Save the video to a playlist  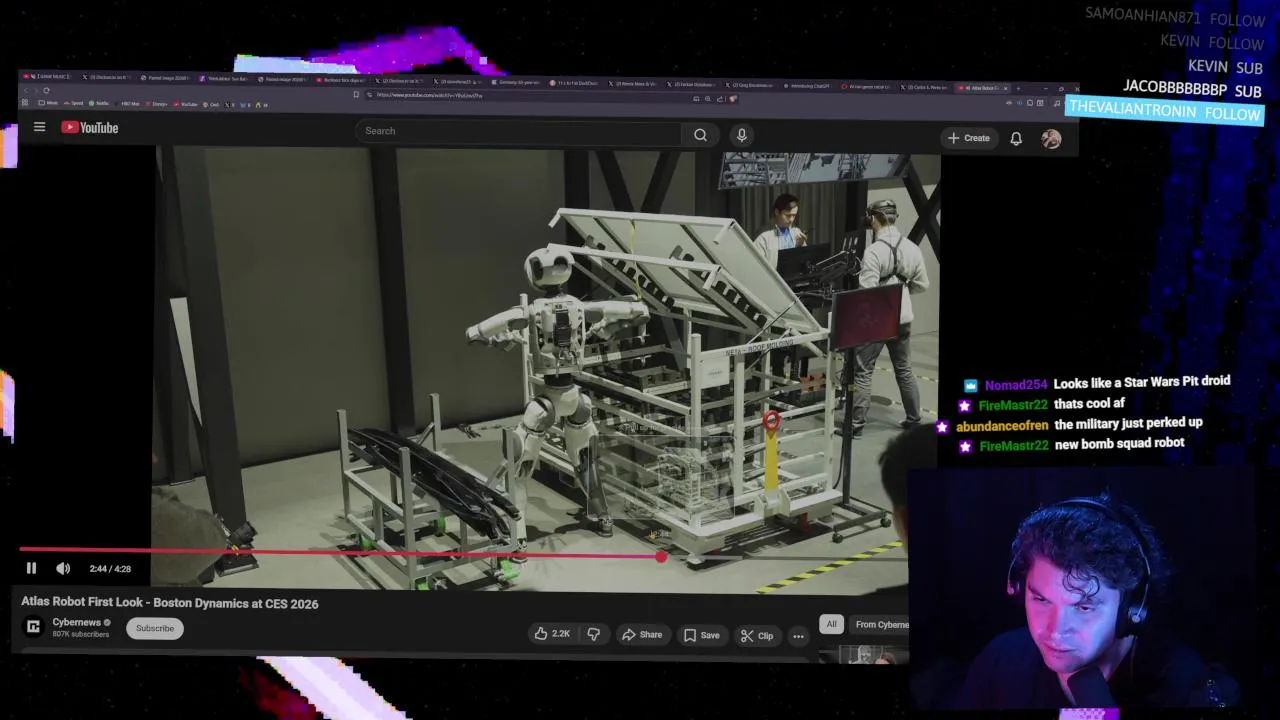(701, 635)
